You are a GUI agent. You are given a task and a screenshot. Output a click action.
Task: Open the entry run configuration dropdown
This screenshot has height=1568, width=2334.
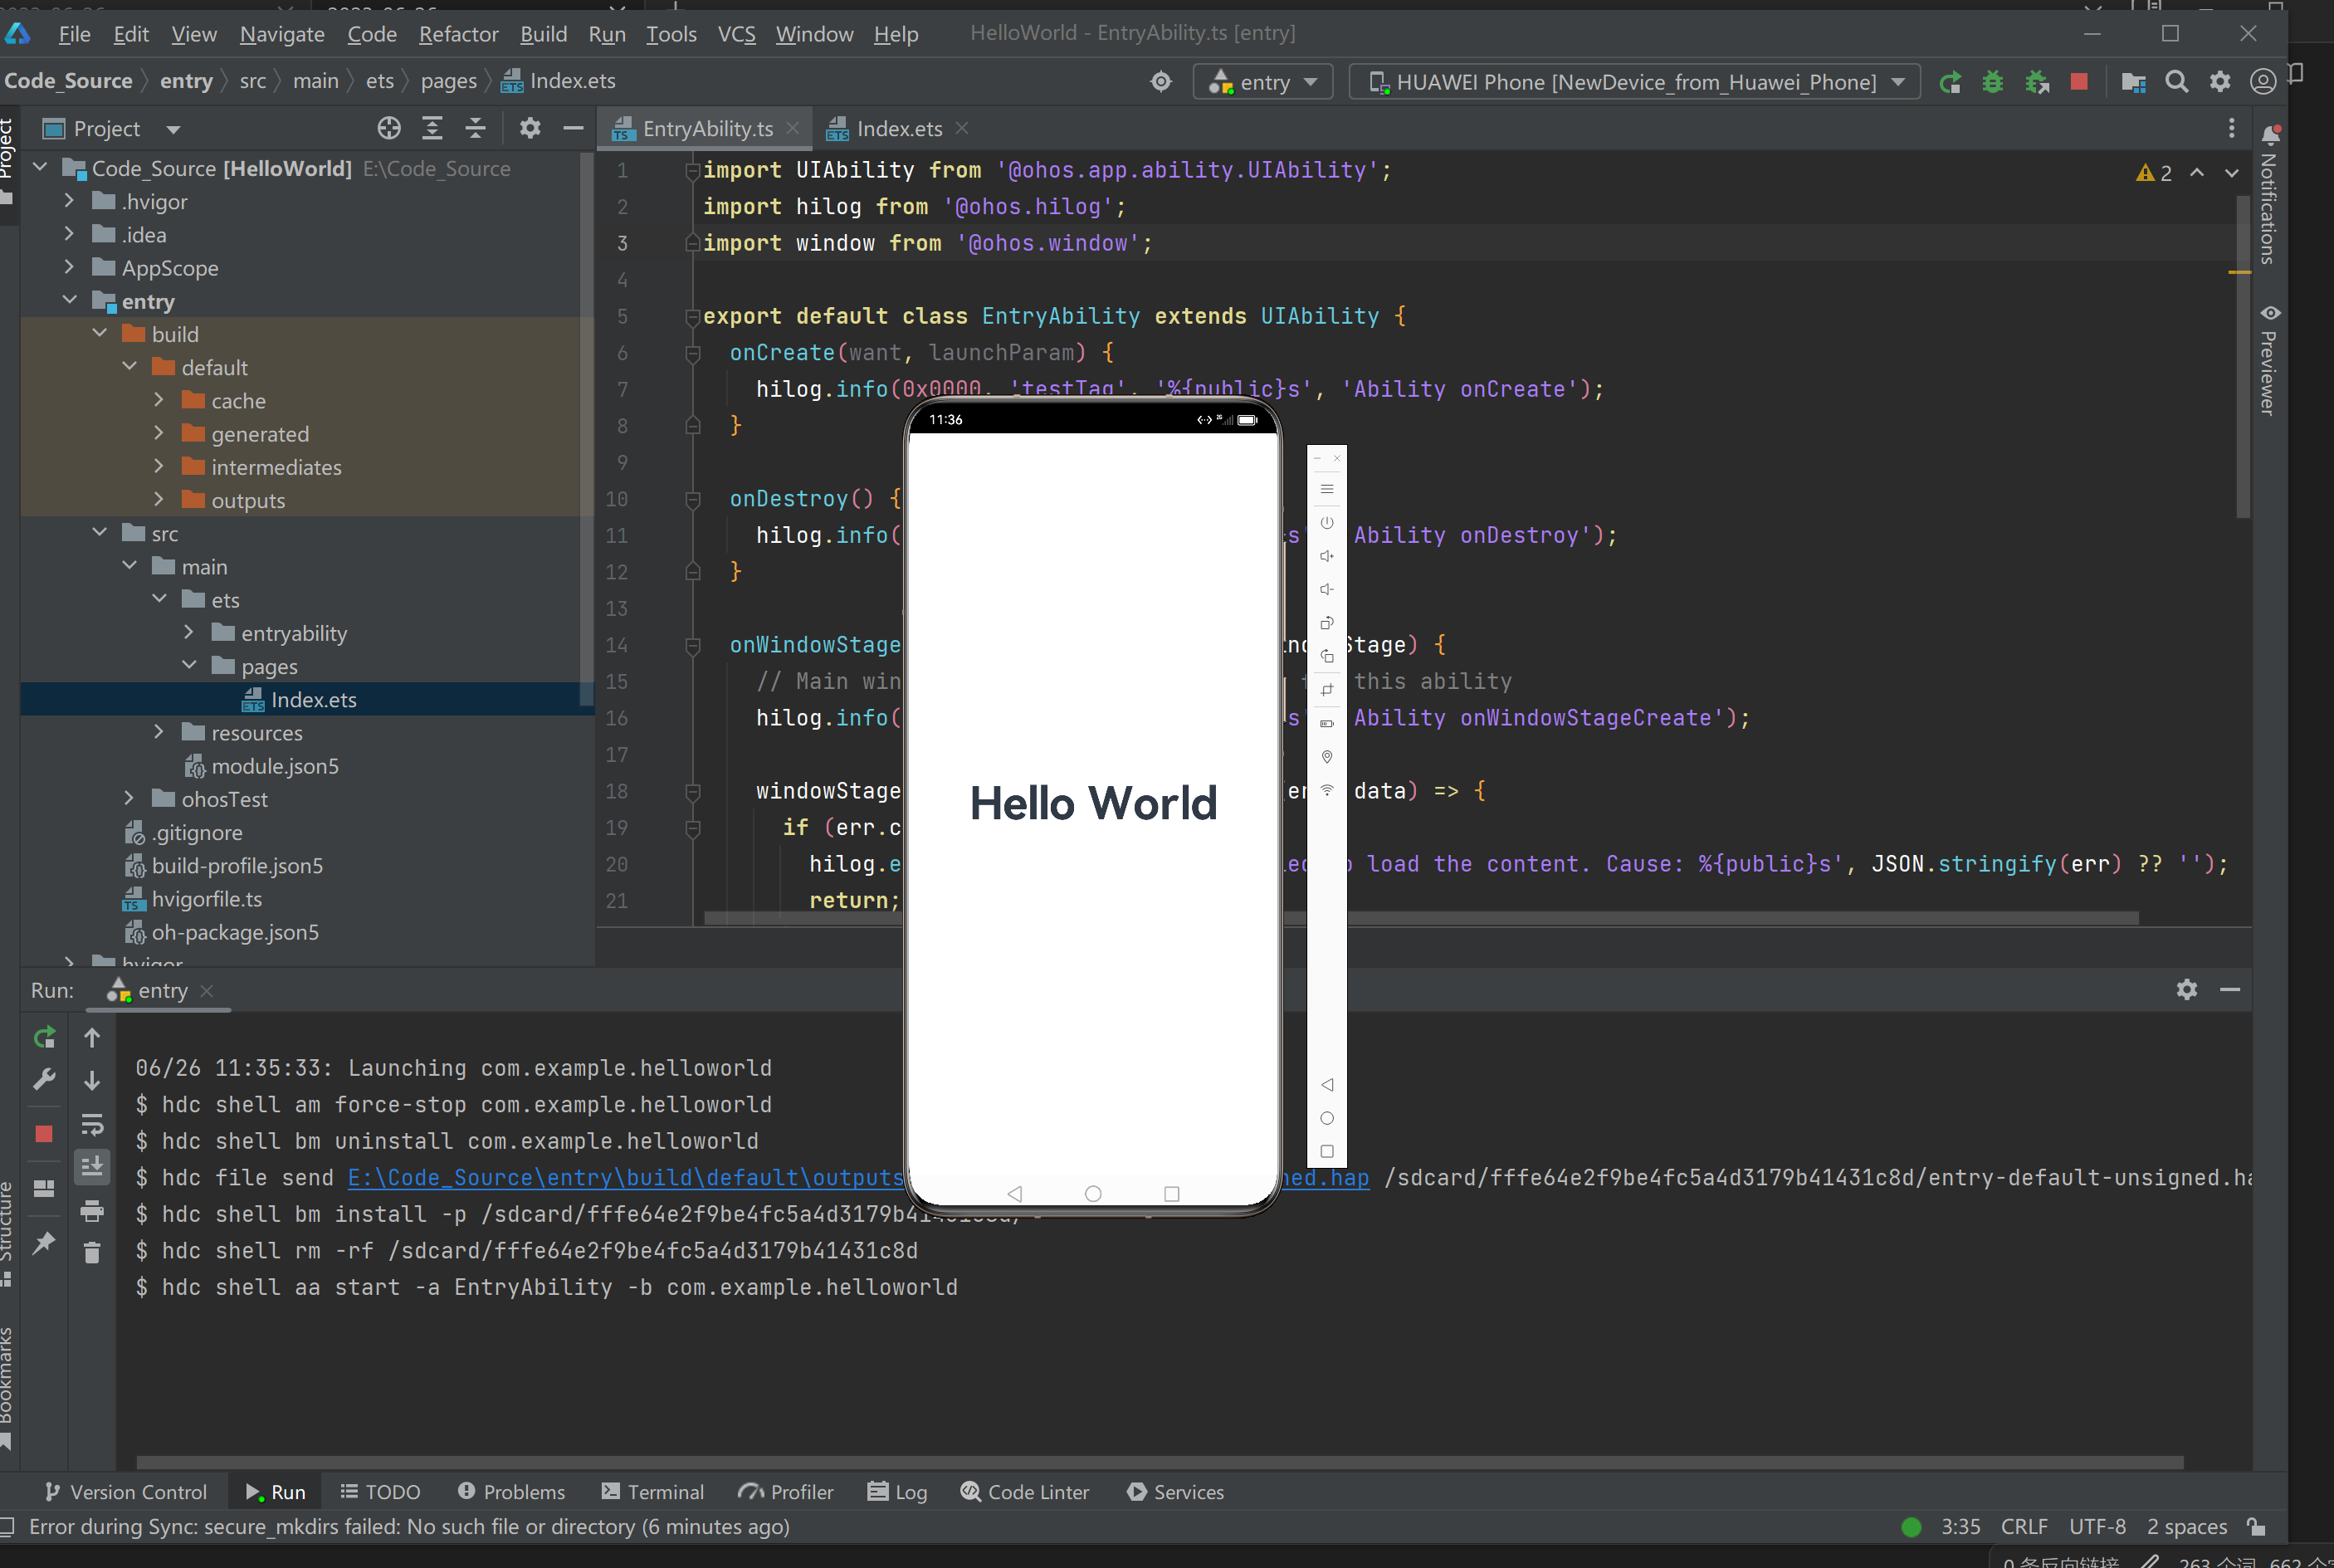tap(1262, 82)
